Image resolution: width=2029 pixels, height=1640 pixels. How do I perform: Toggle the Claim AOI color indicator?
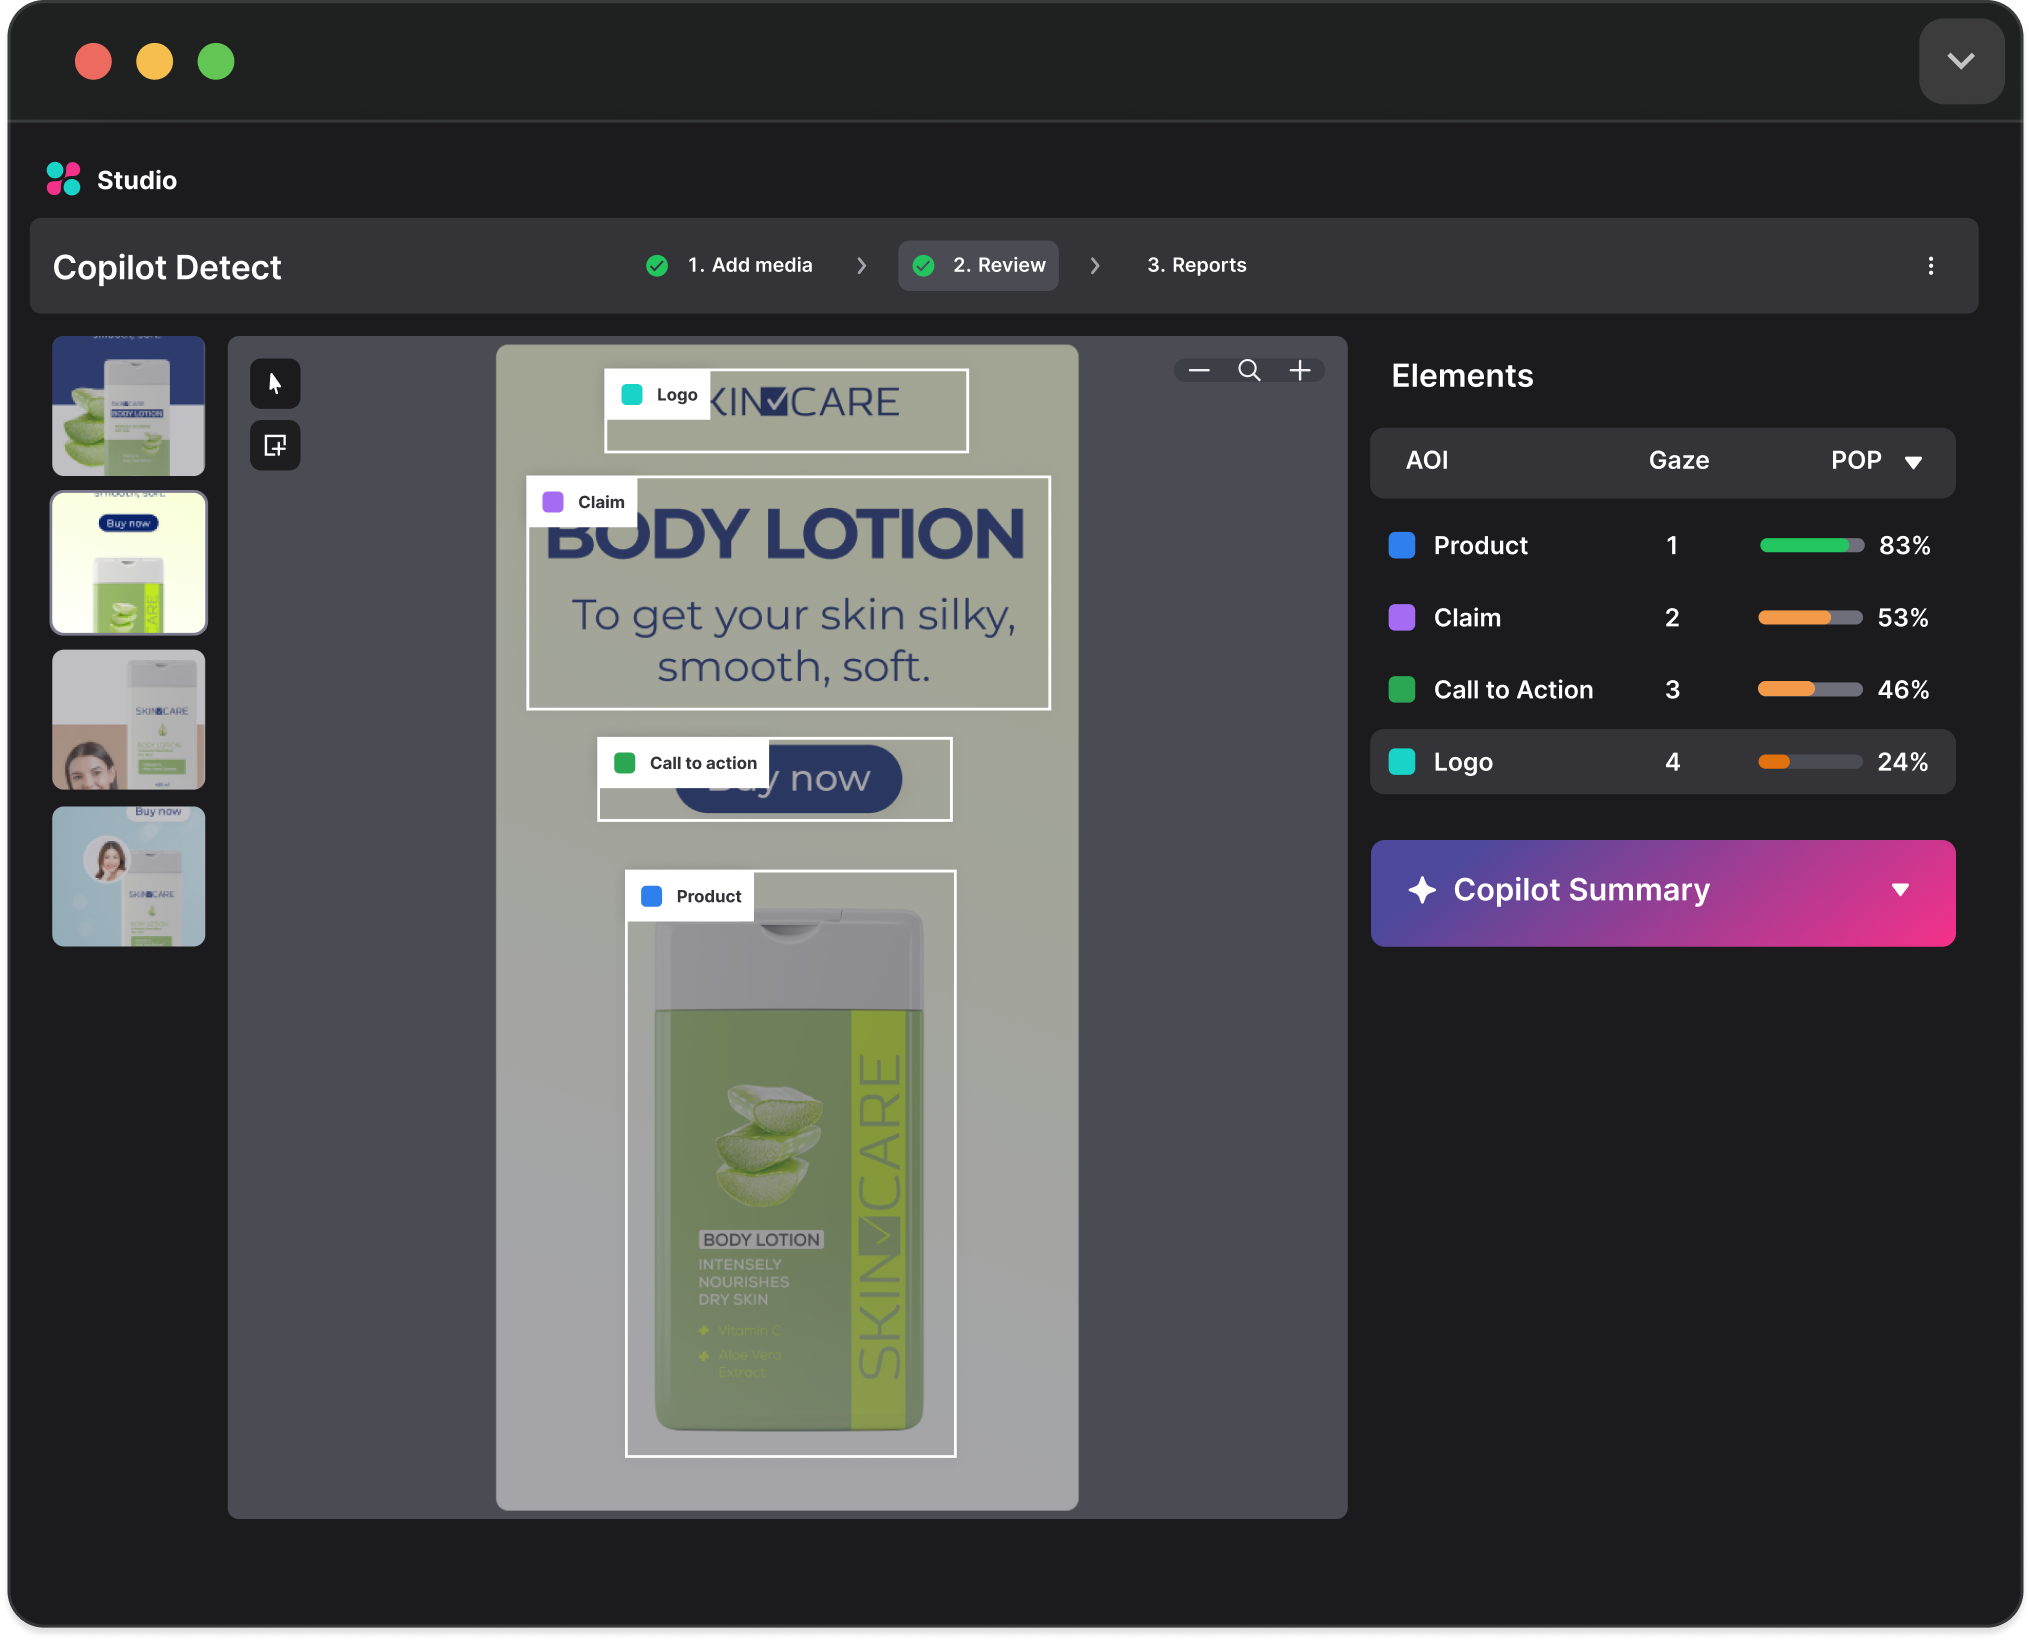click(x=1401, y=617)
